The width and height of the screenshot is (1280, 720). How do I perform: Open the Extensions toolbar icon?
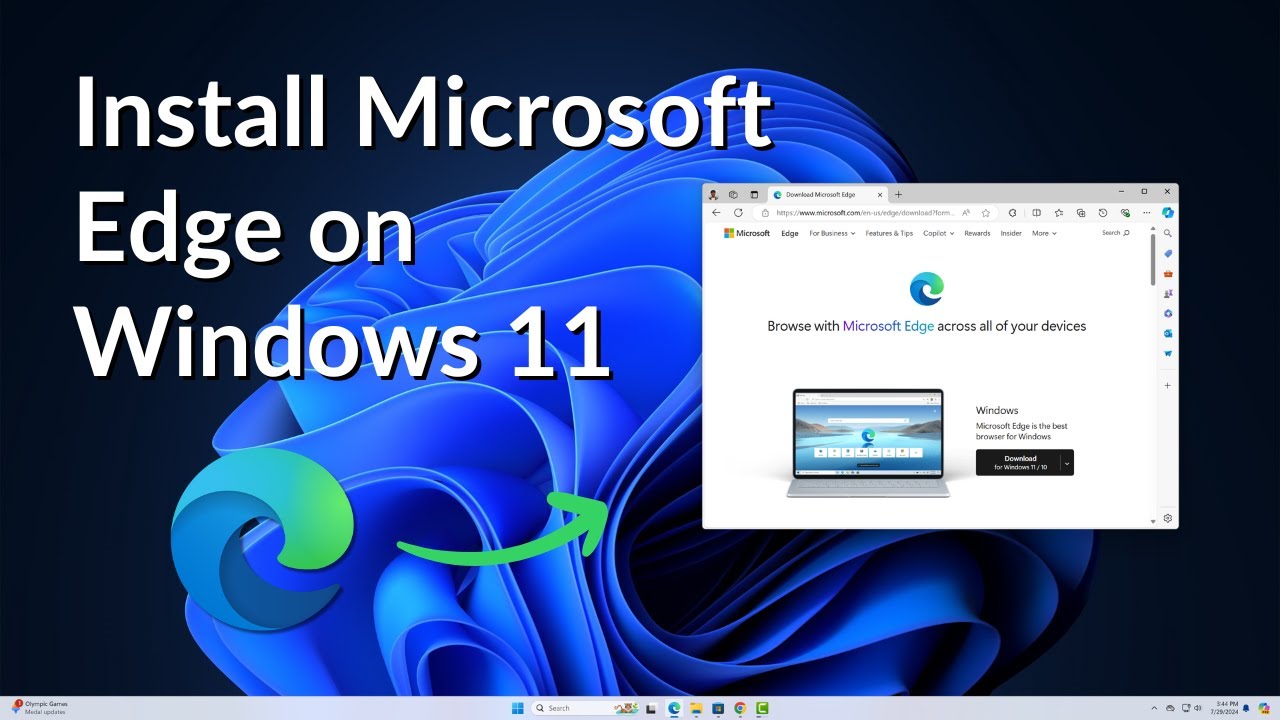[1012, 213]
